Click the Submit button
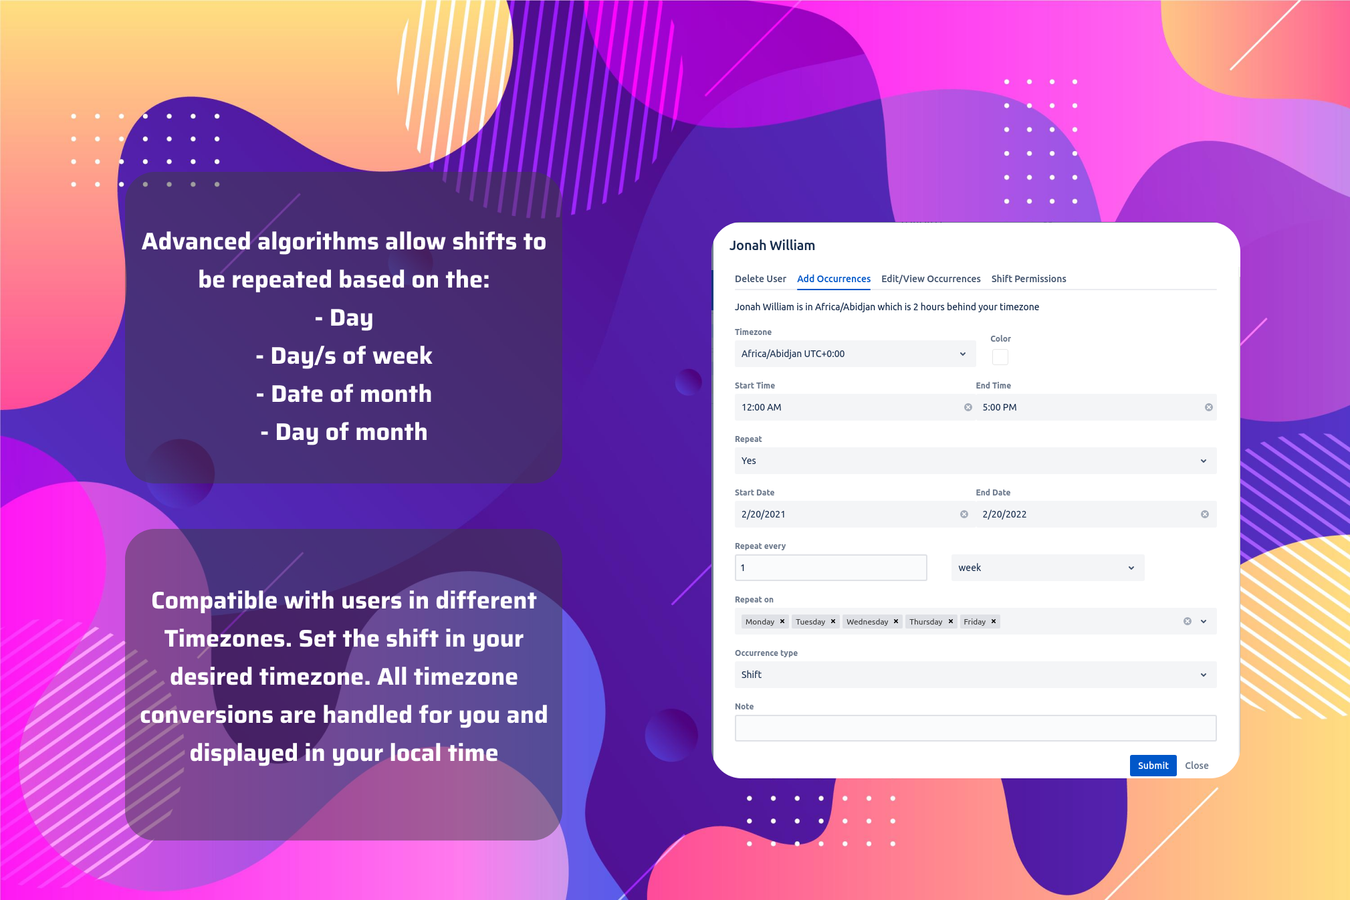Image resolution: width=1350 pixels, height=900 pixels. [1153, 765]
